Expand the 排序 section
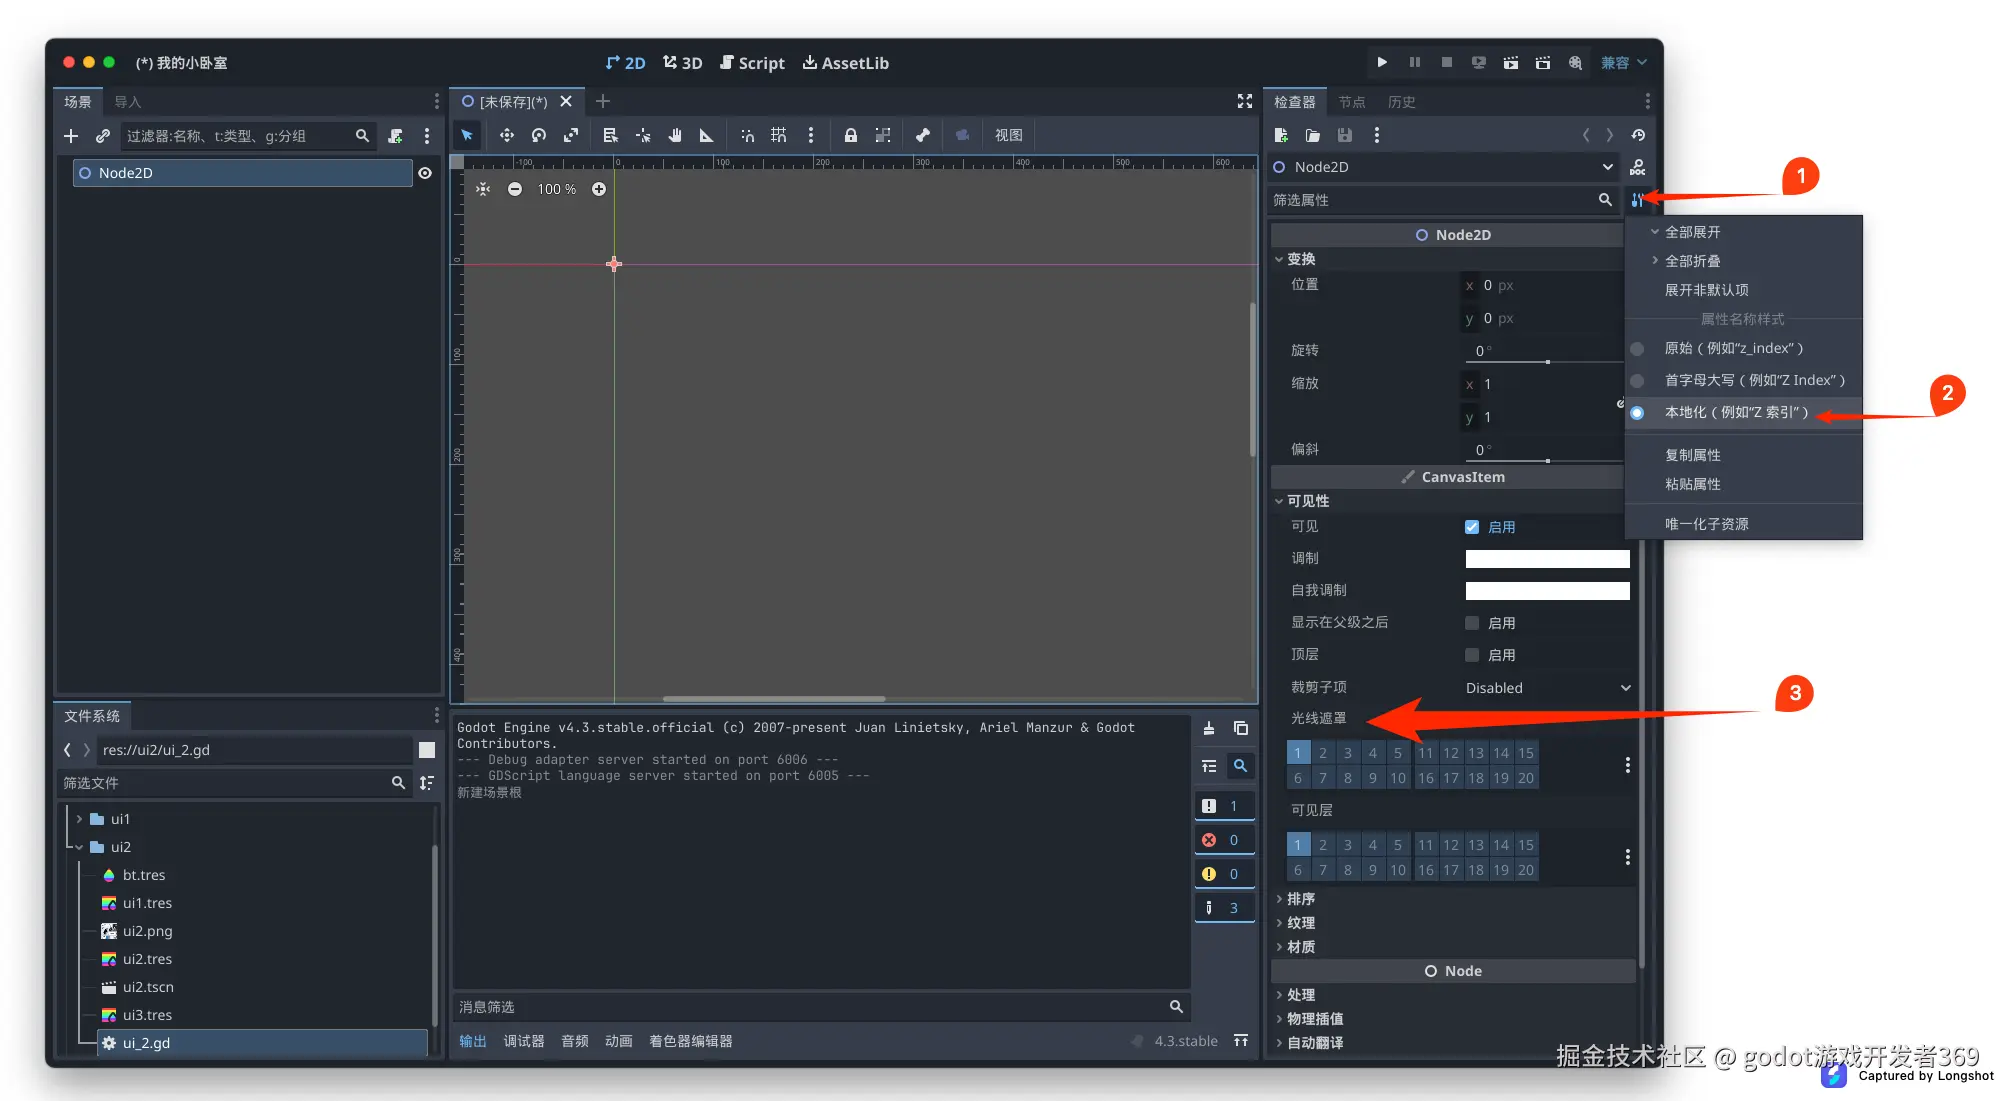2008x1101 pixels. 1300,899
